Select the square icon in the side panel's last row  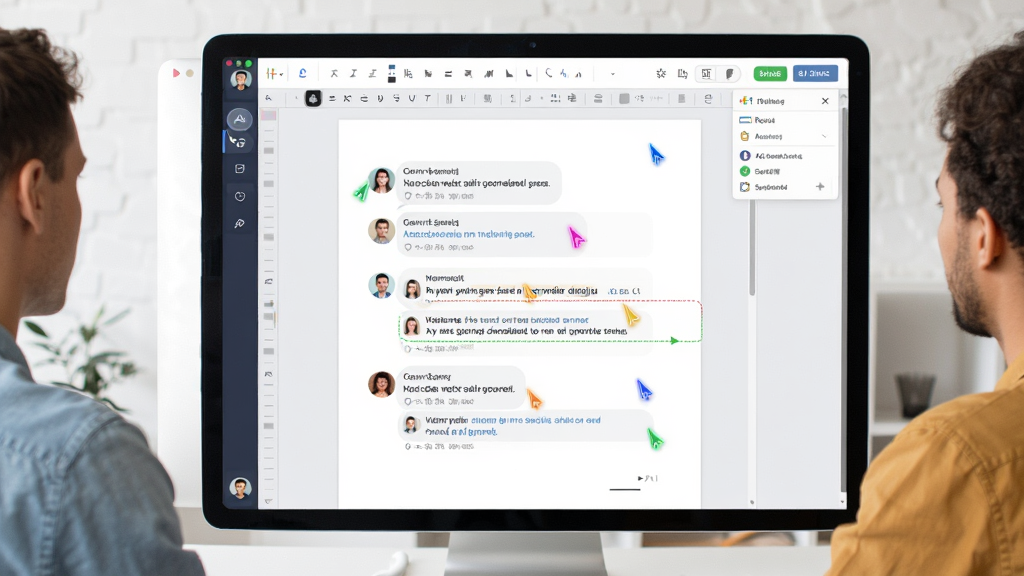tap(744, 187)
